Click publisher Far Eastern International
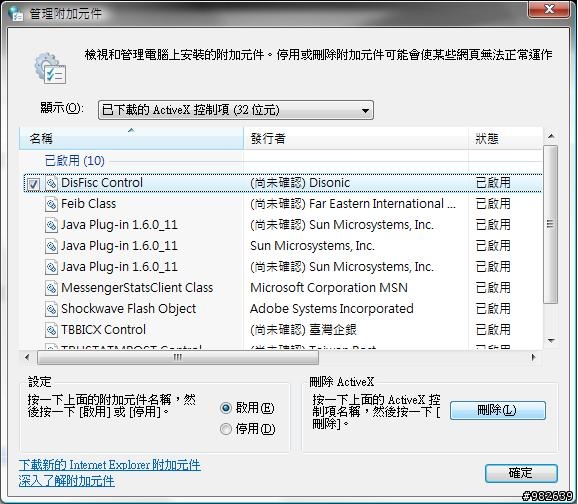Image resolution: width=578 pixels, height=504 pixels. click(353, 204)
